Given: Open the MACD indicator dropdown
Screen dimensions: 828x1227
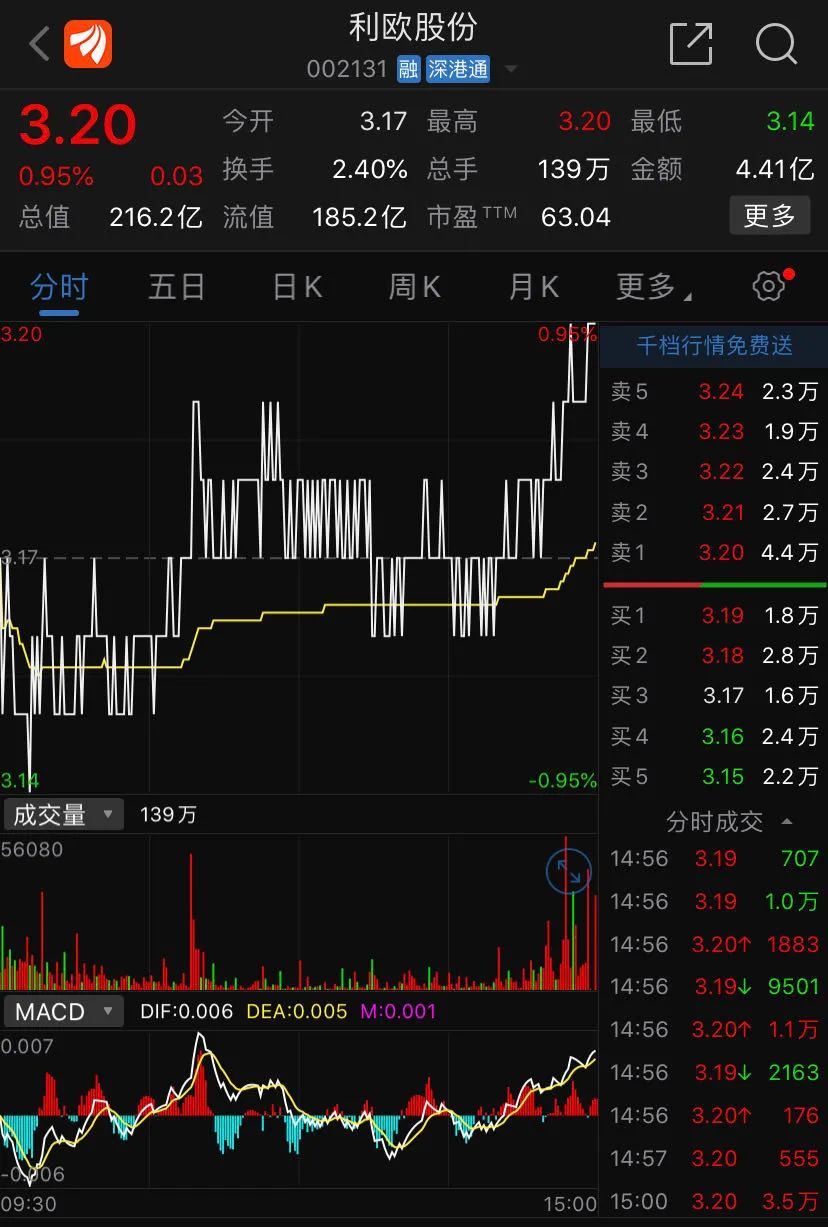Looking at the screenshot, I should (x=63, y=1011).
